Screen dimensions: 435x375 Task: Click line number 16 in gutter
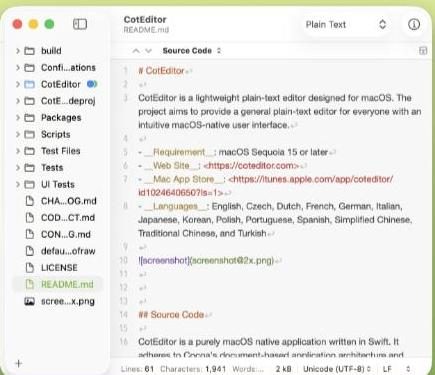pyautogui.click(x=124, y=341)
